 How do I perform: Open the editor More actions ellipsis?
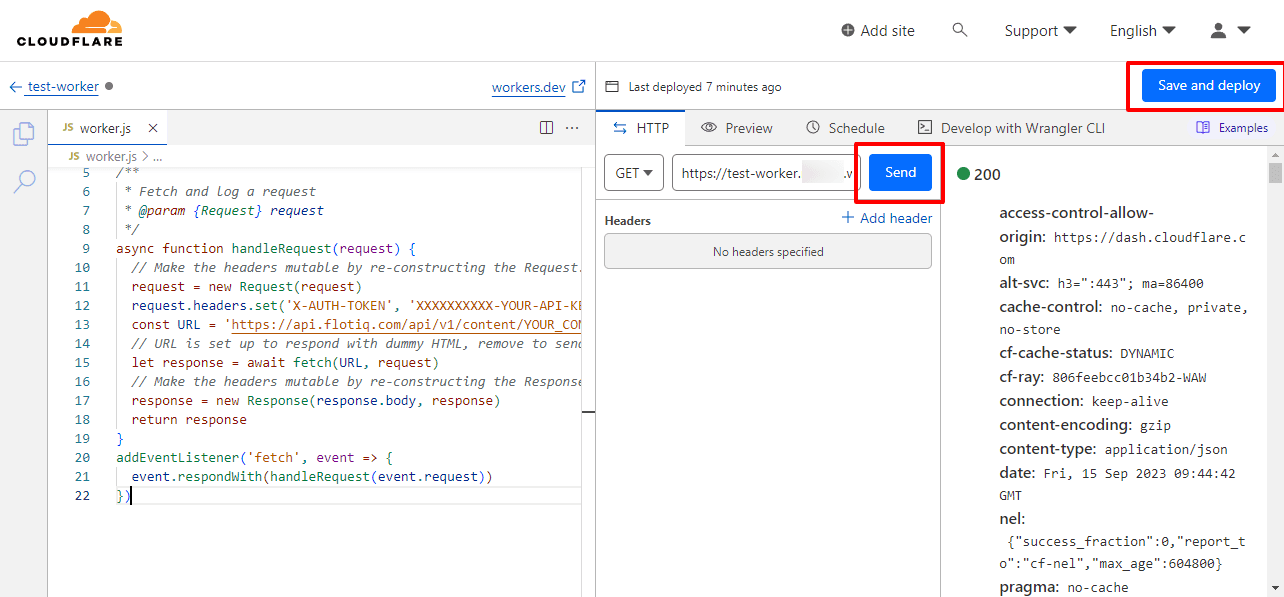pyautogui.click(x=572, y=128)
